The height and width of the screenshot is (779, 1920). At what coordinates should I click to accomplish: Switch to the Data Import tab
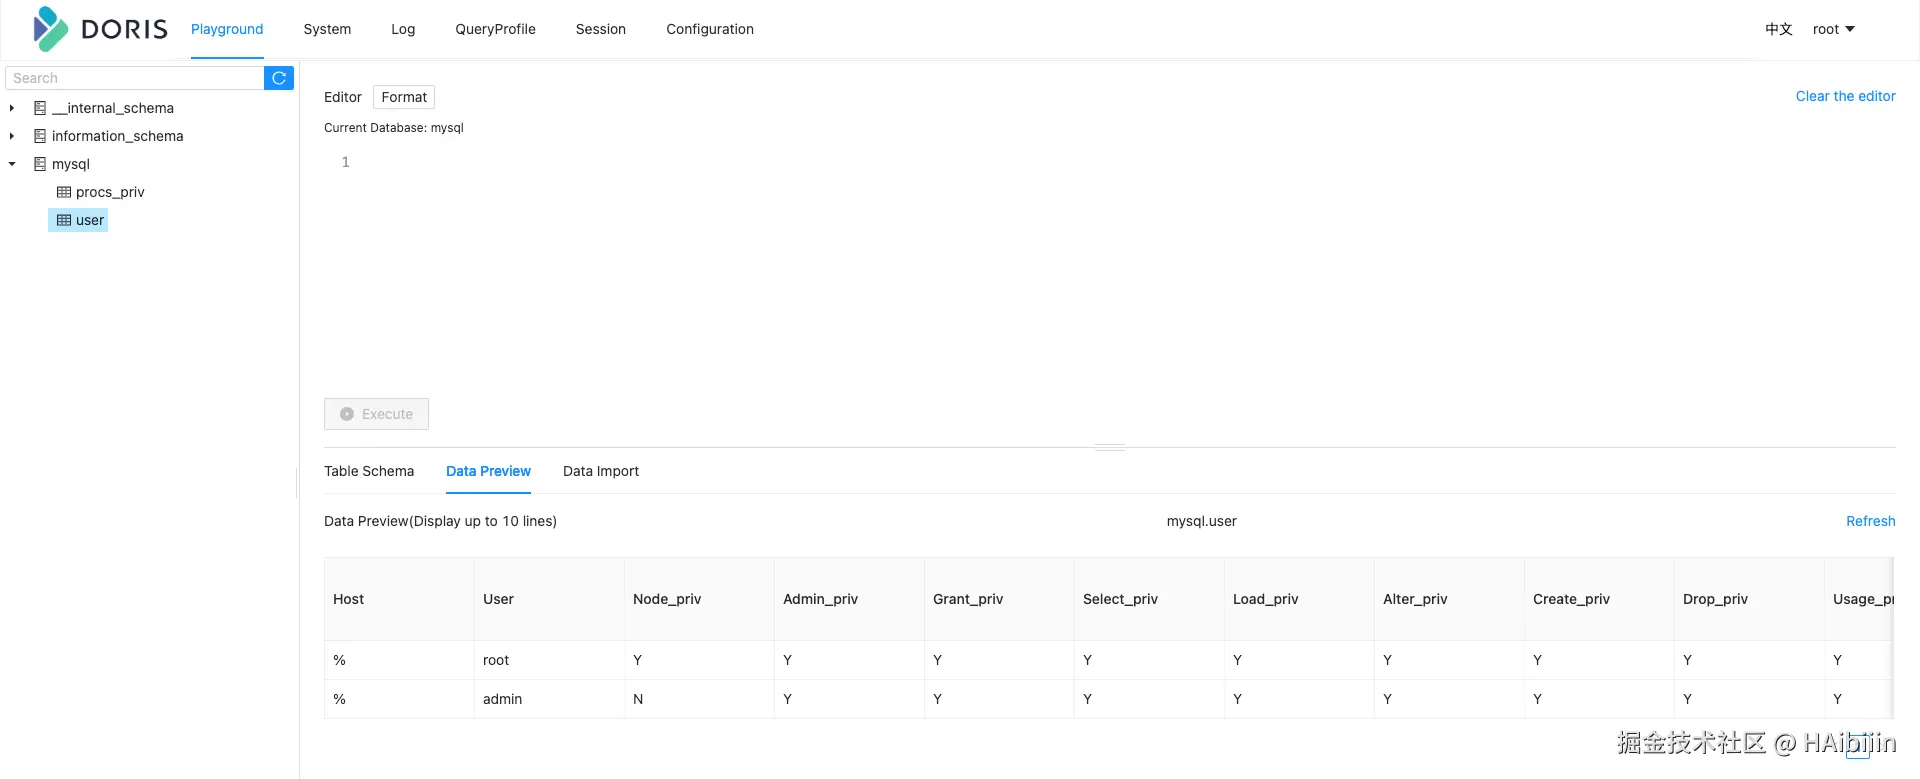(600, 471)
